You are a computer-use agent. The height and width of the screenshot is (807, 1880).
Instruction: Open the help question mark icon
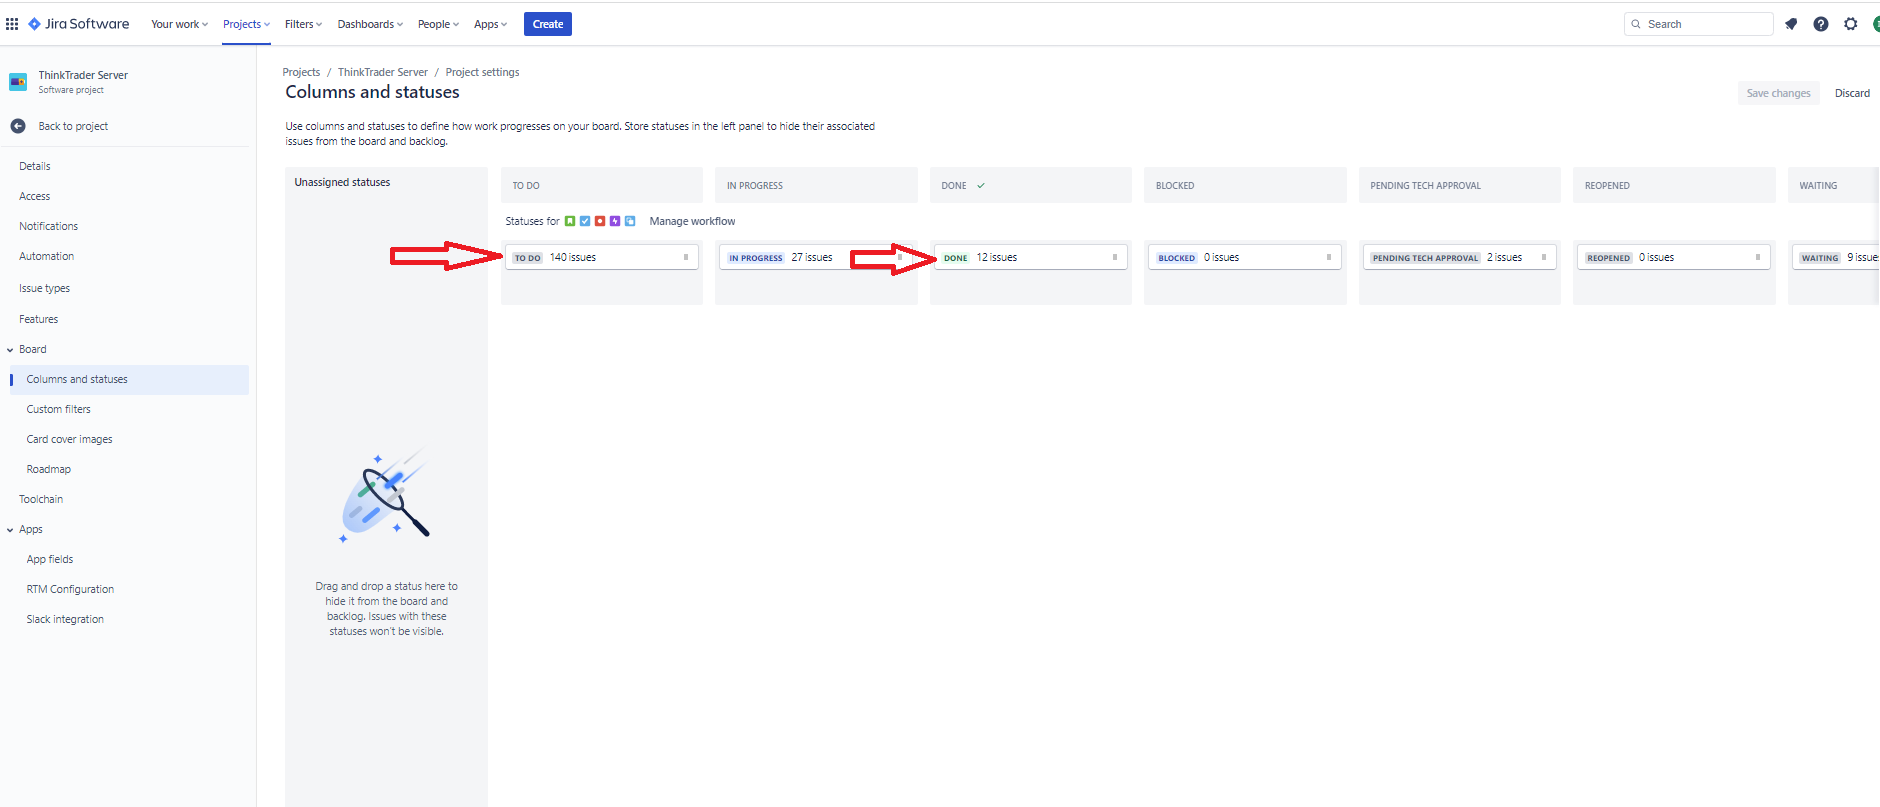coord(1821,24)
